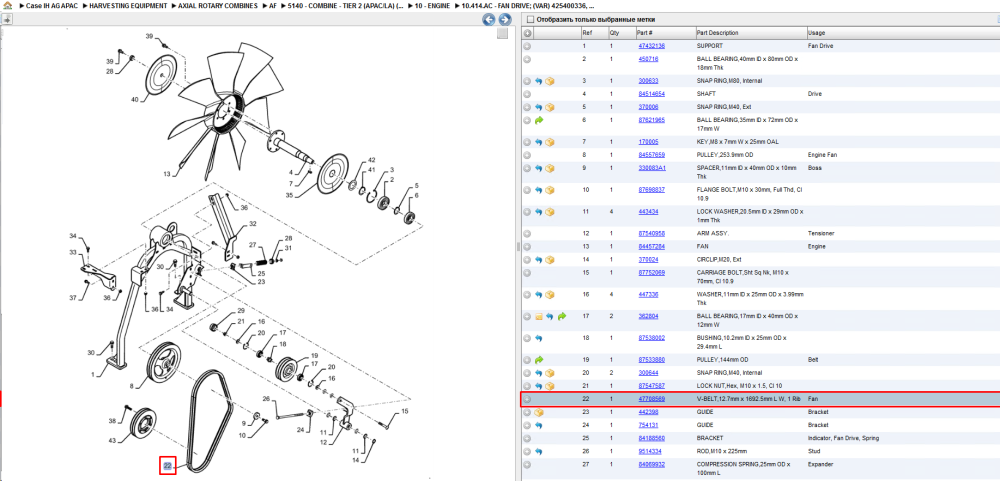Add V-BELT ref 22 using circle icon

click(527, 399)
